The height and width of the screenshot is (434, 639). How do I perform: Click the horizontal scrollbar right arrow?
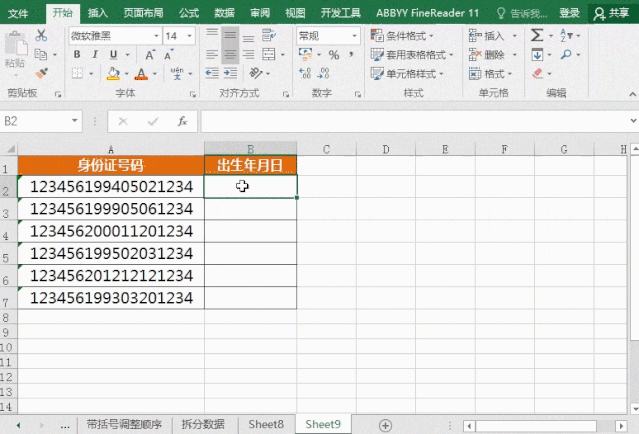pos(621,426)
